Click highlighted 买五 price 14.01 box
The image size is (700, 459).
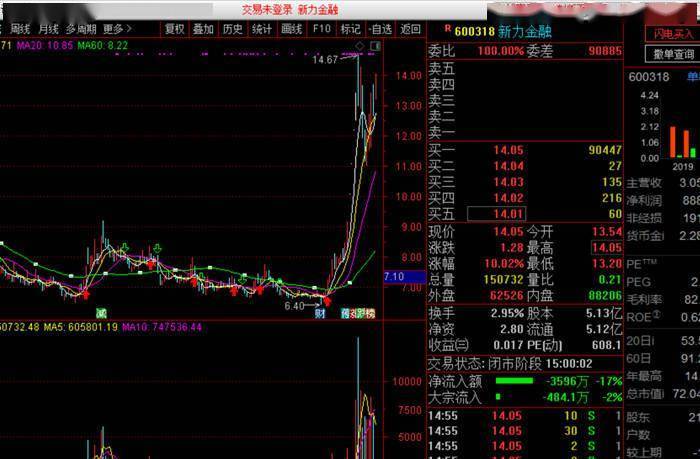coord(496,214)
